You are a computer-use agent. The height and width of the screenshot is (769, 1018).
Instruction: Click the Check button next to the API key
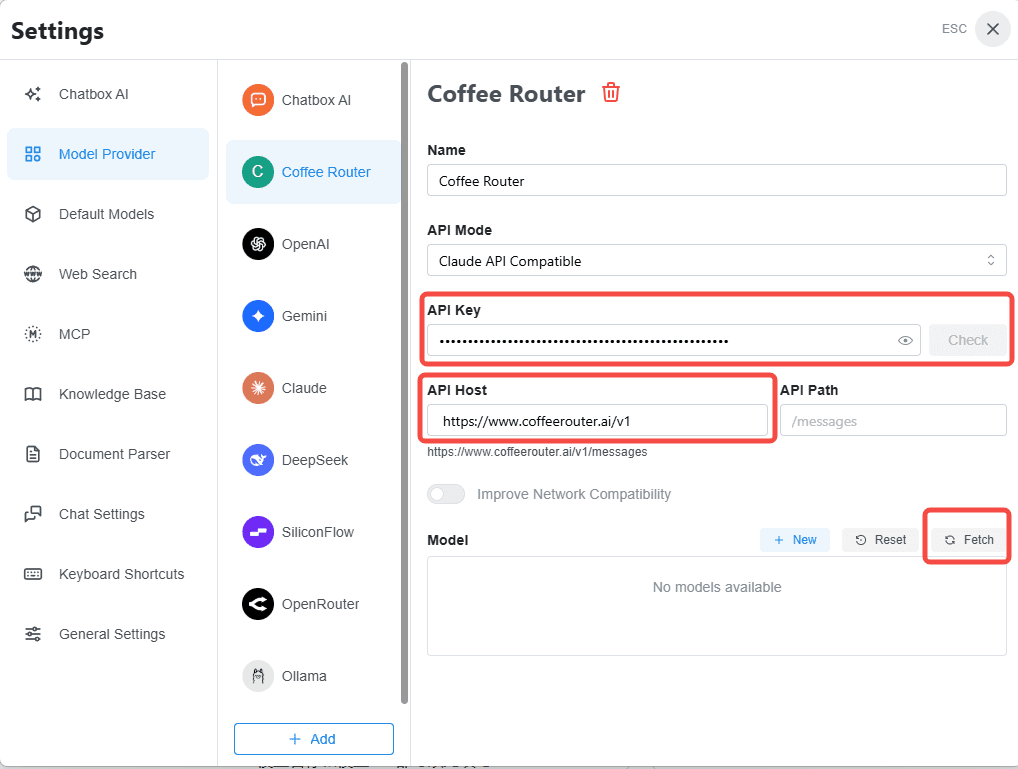point(967,340)
